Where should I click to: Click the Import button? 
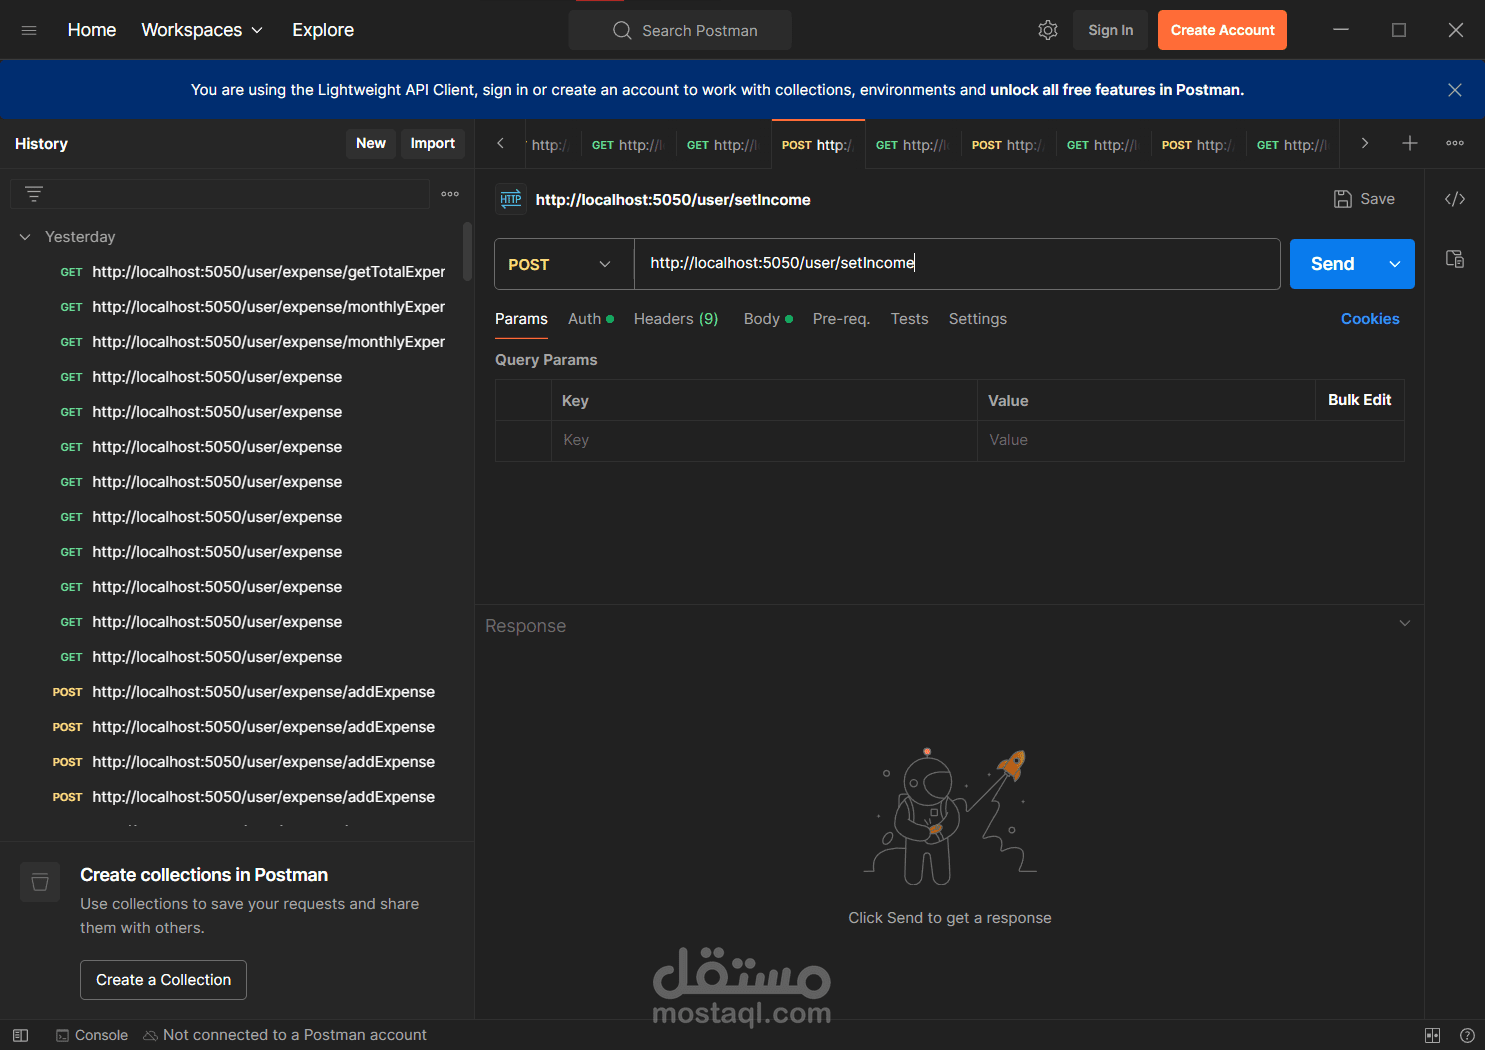(x=432, y=143)
